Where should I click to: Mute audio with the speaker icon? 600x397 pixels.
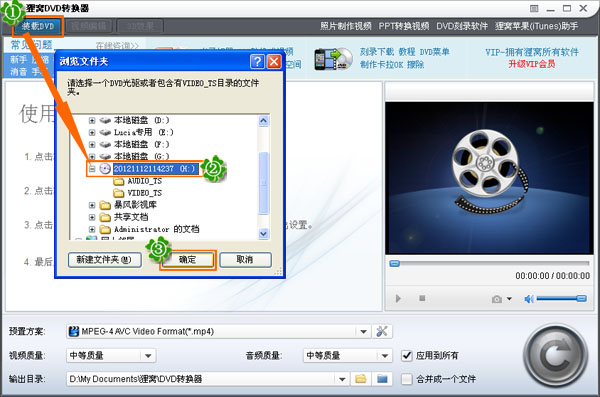529,299
